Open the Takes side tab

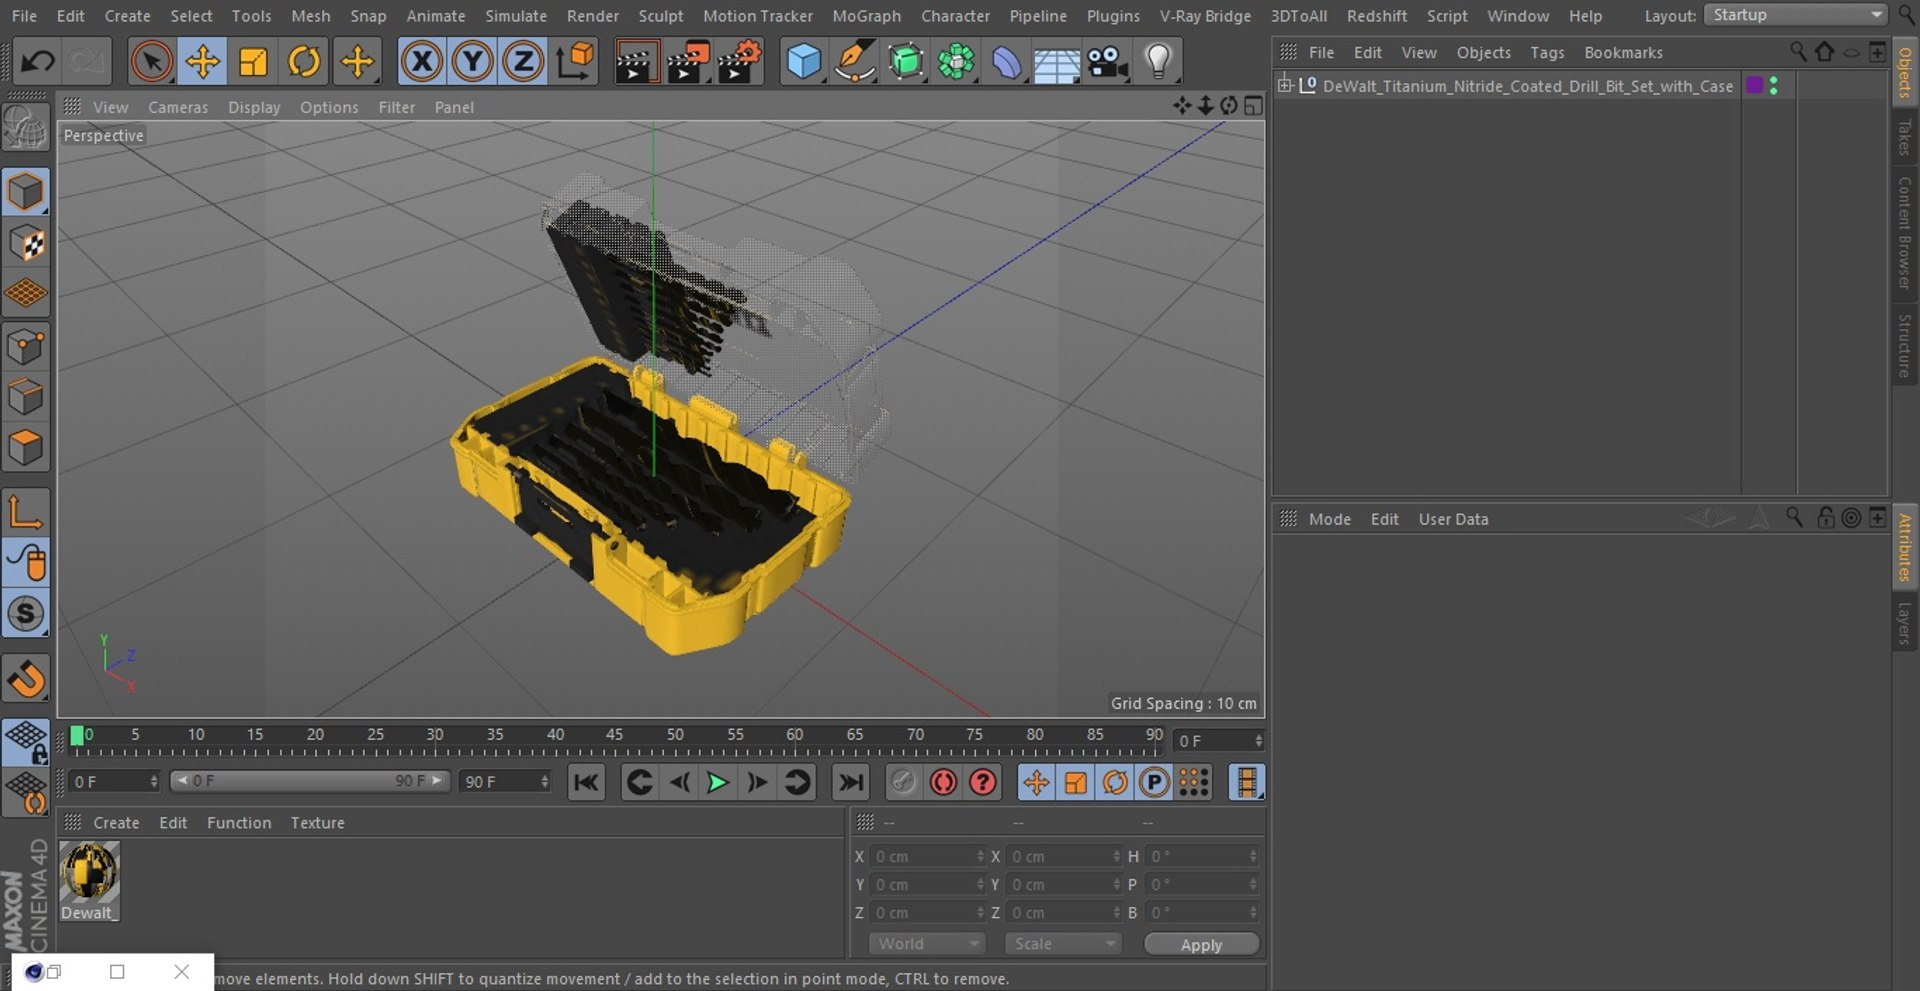coord(1905,136)
